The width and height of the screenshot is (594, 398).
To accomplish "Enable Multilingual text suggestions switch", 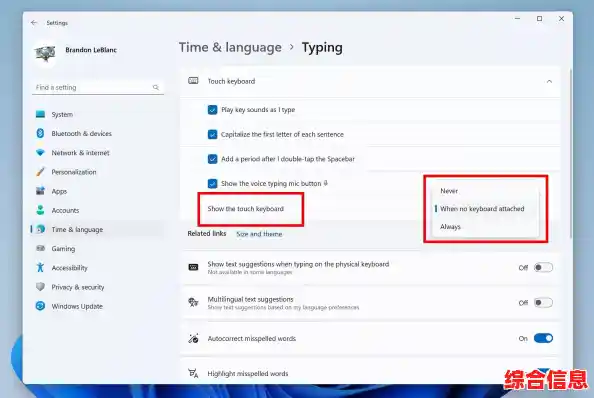I will click(543, 303).
